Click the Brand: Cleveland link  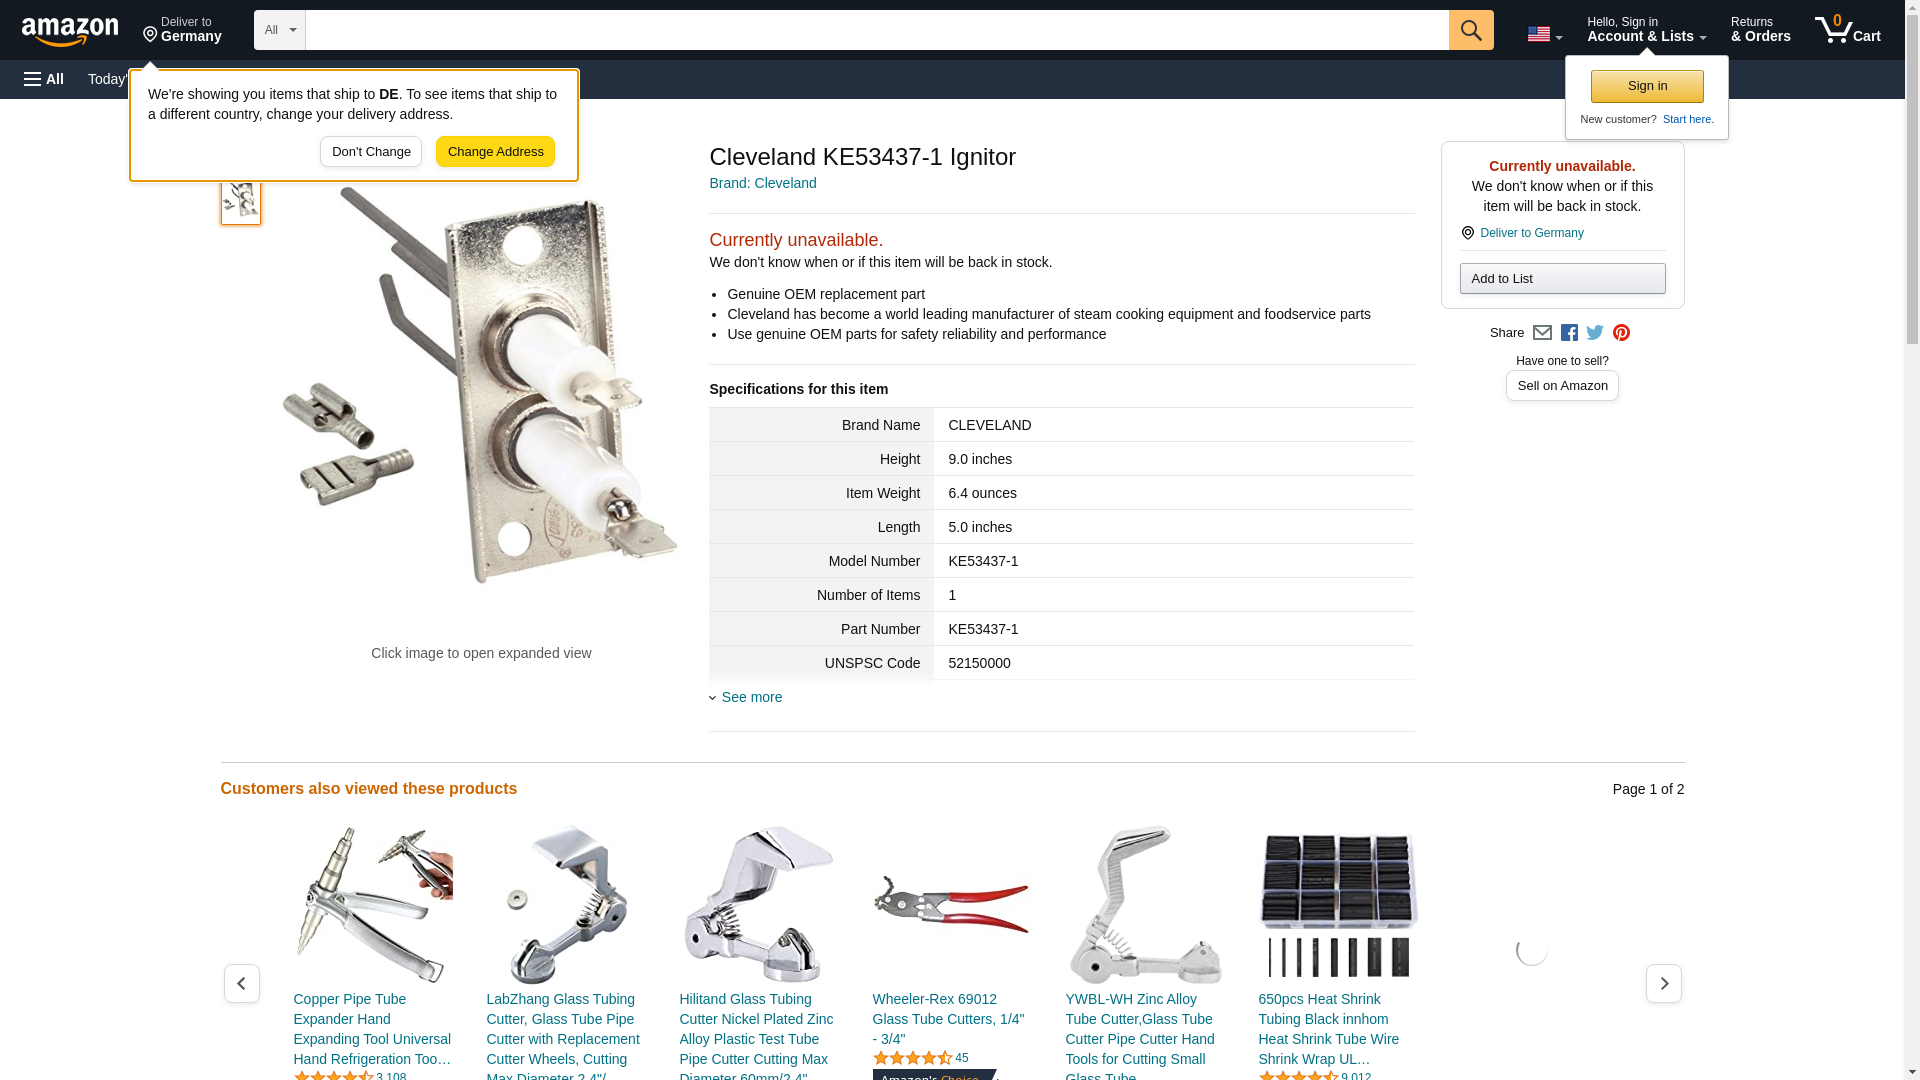762,183
